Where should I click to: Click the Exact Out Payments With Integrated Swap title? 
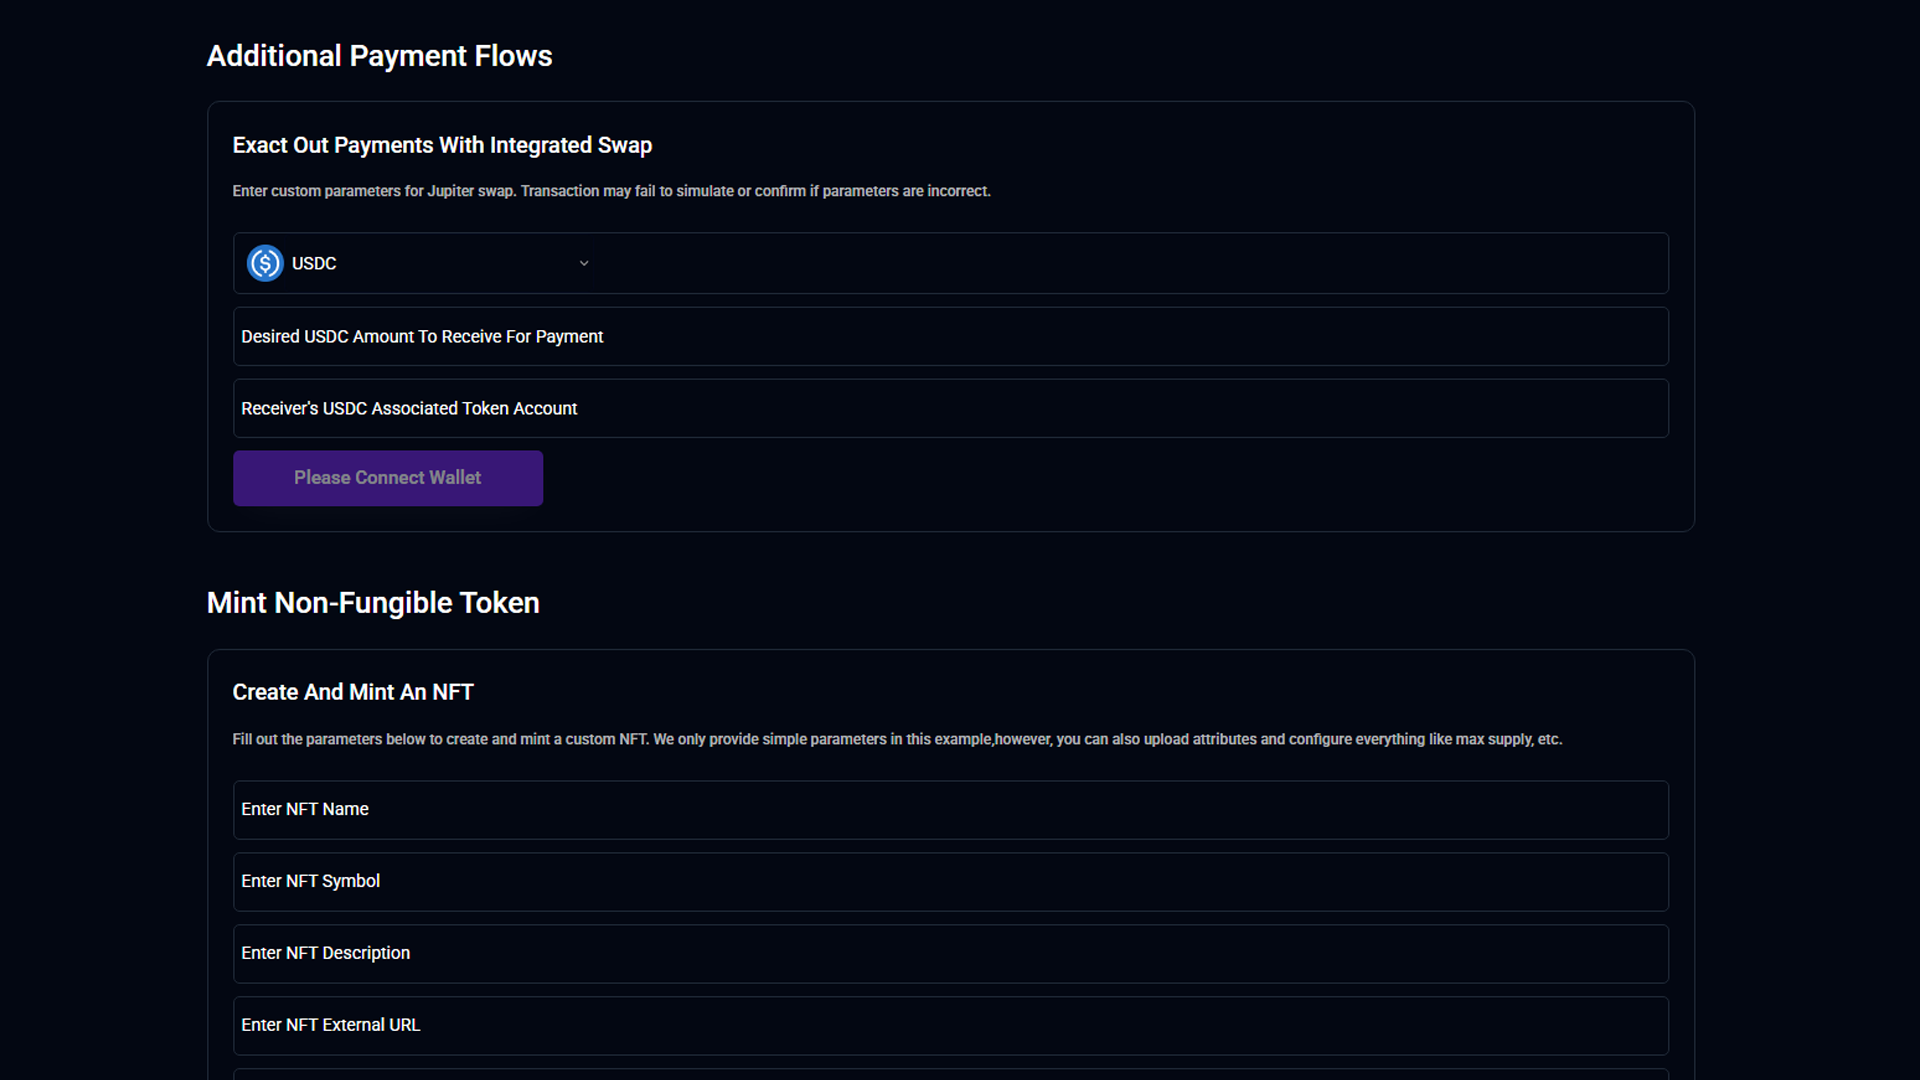(442, 146)
